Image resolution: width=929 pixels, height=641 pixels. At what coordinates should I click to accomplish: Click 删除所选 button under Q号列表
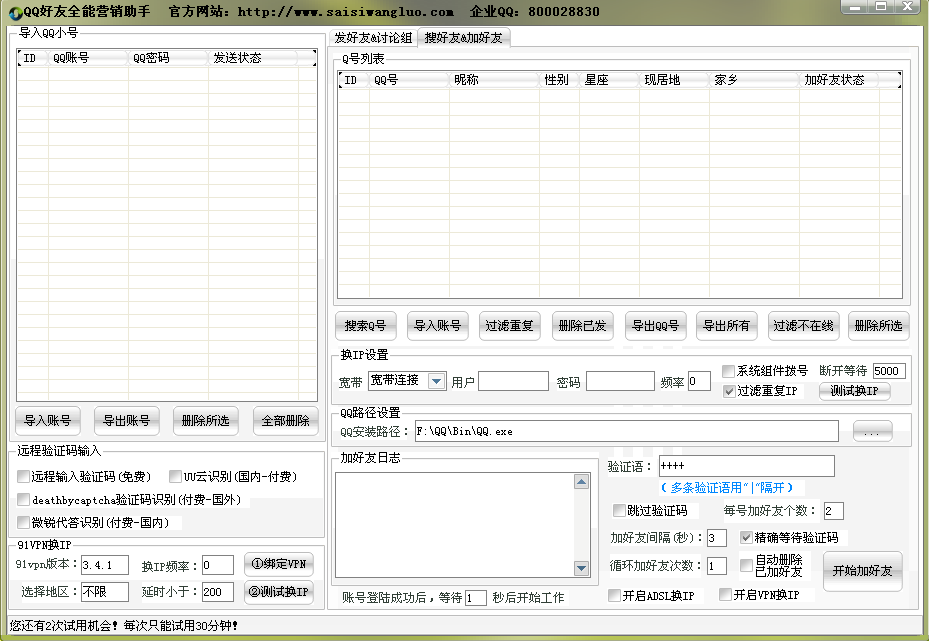point(878,326)
